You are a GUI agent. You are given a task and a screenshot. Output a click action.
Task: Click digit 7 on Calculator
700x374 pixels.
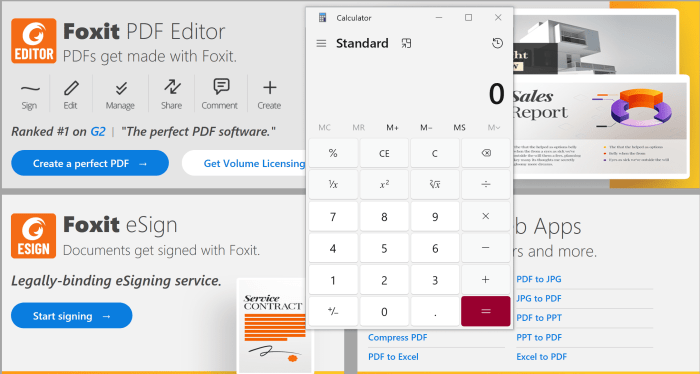tap(333, 216)
